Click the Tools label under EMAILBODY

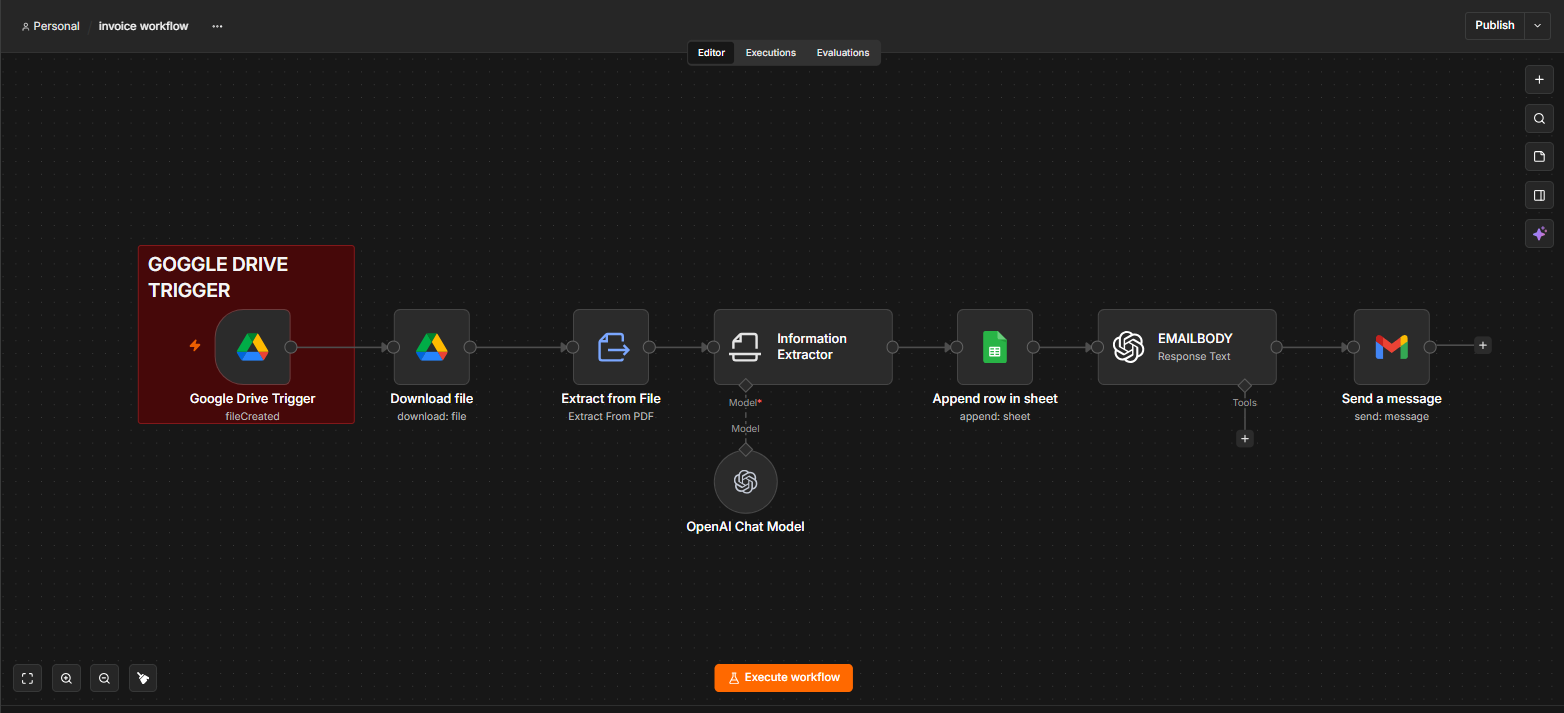click(1245, 402)
